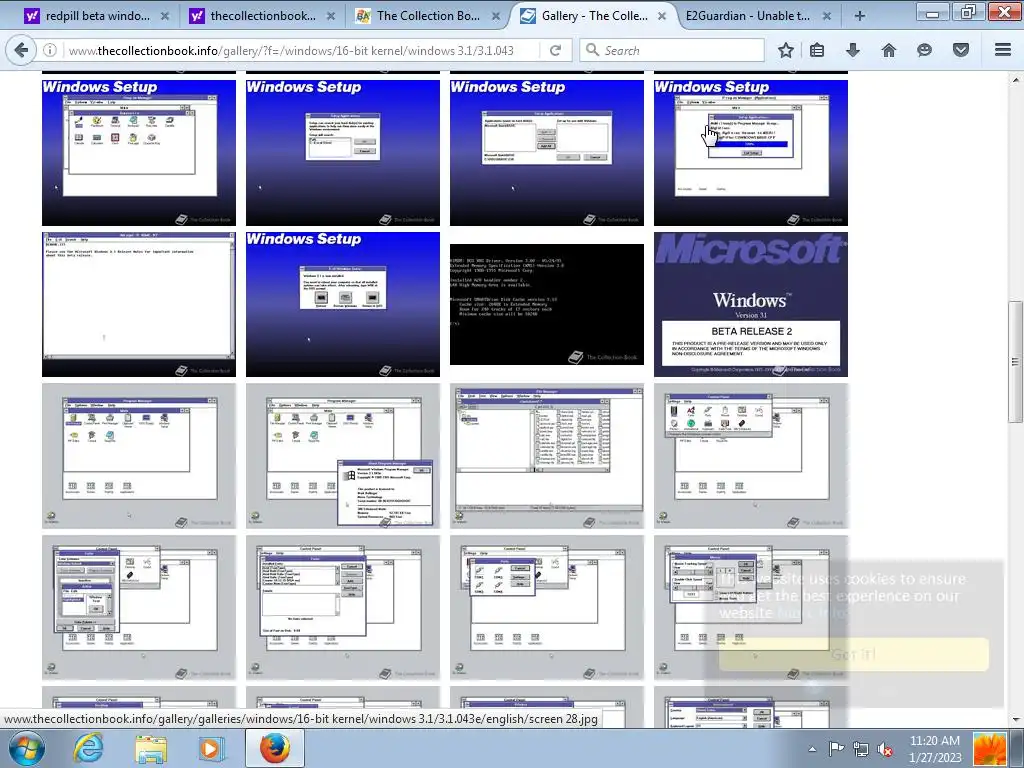Viewport: 1024px width, 768px height.
Task: Open the File Manager screenshot thumbnail
Action: (547, 456)
